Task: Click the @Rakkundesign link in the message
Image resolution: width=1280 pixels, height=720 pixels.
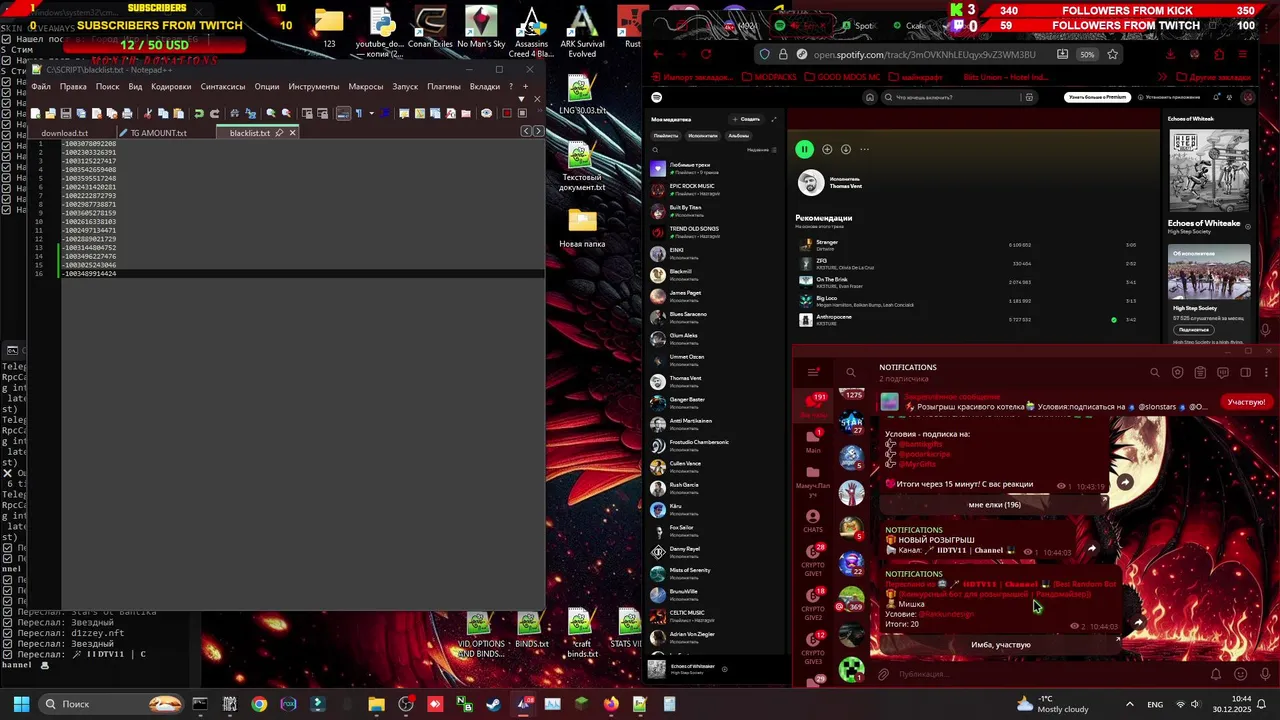Action: pos(946,614)
